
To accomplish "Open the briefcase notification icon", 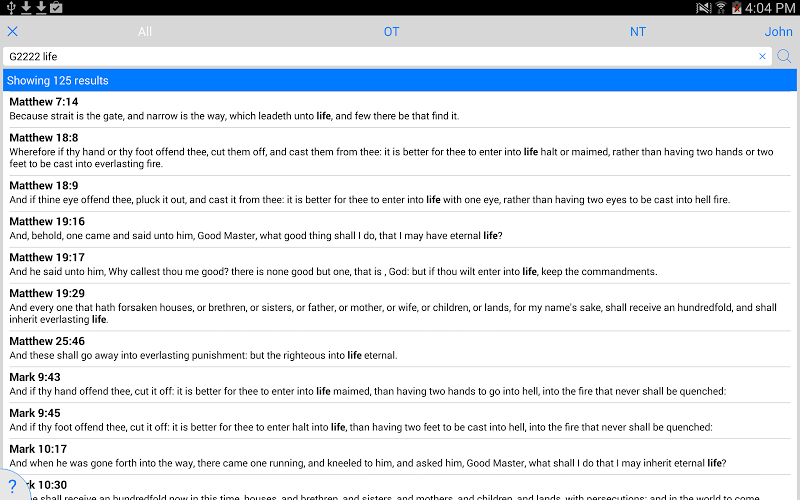I will tap(56, 7).
